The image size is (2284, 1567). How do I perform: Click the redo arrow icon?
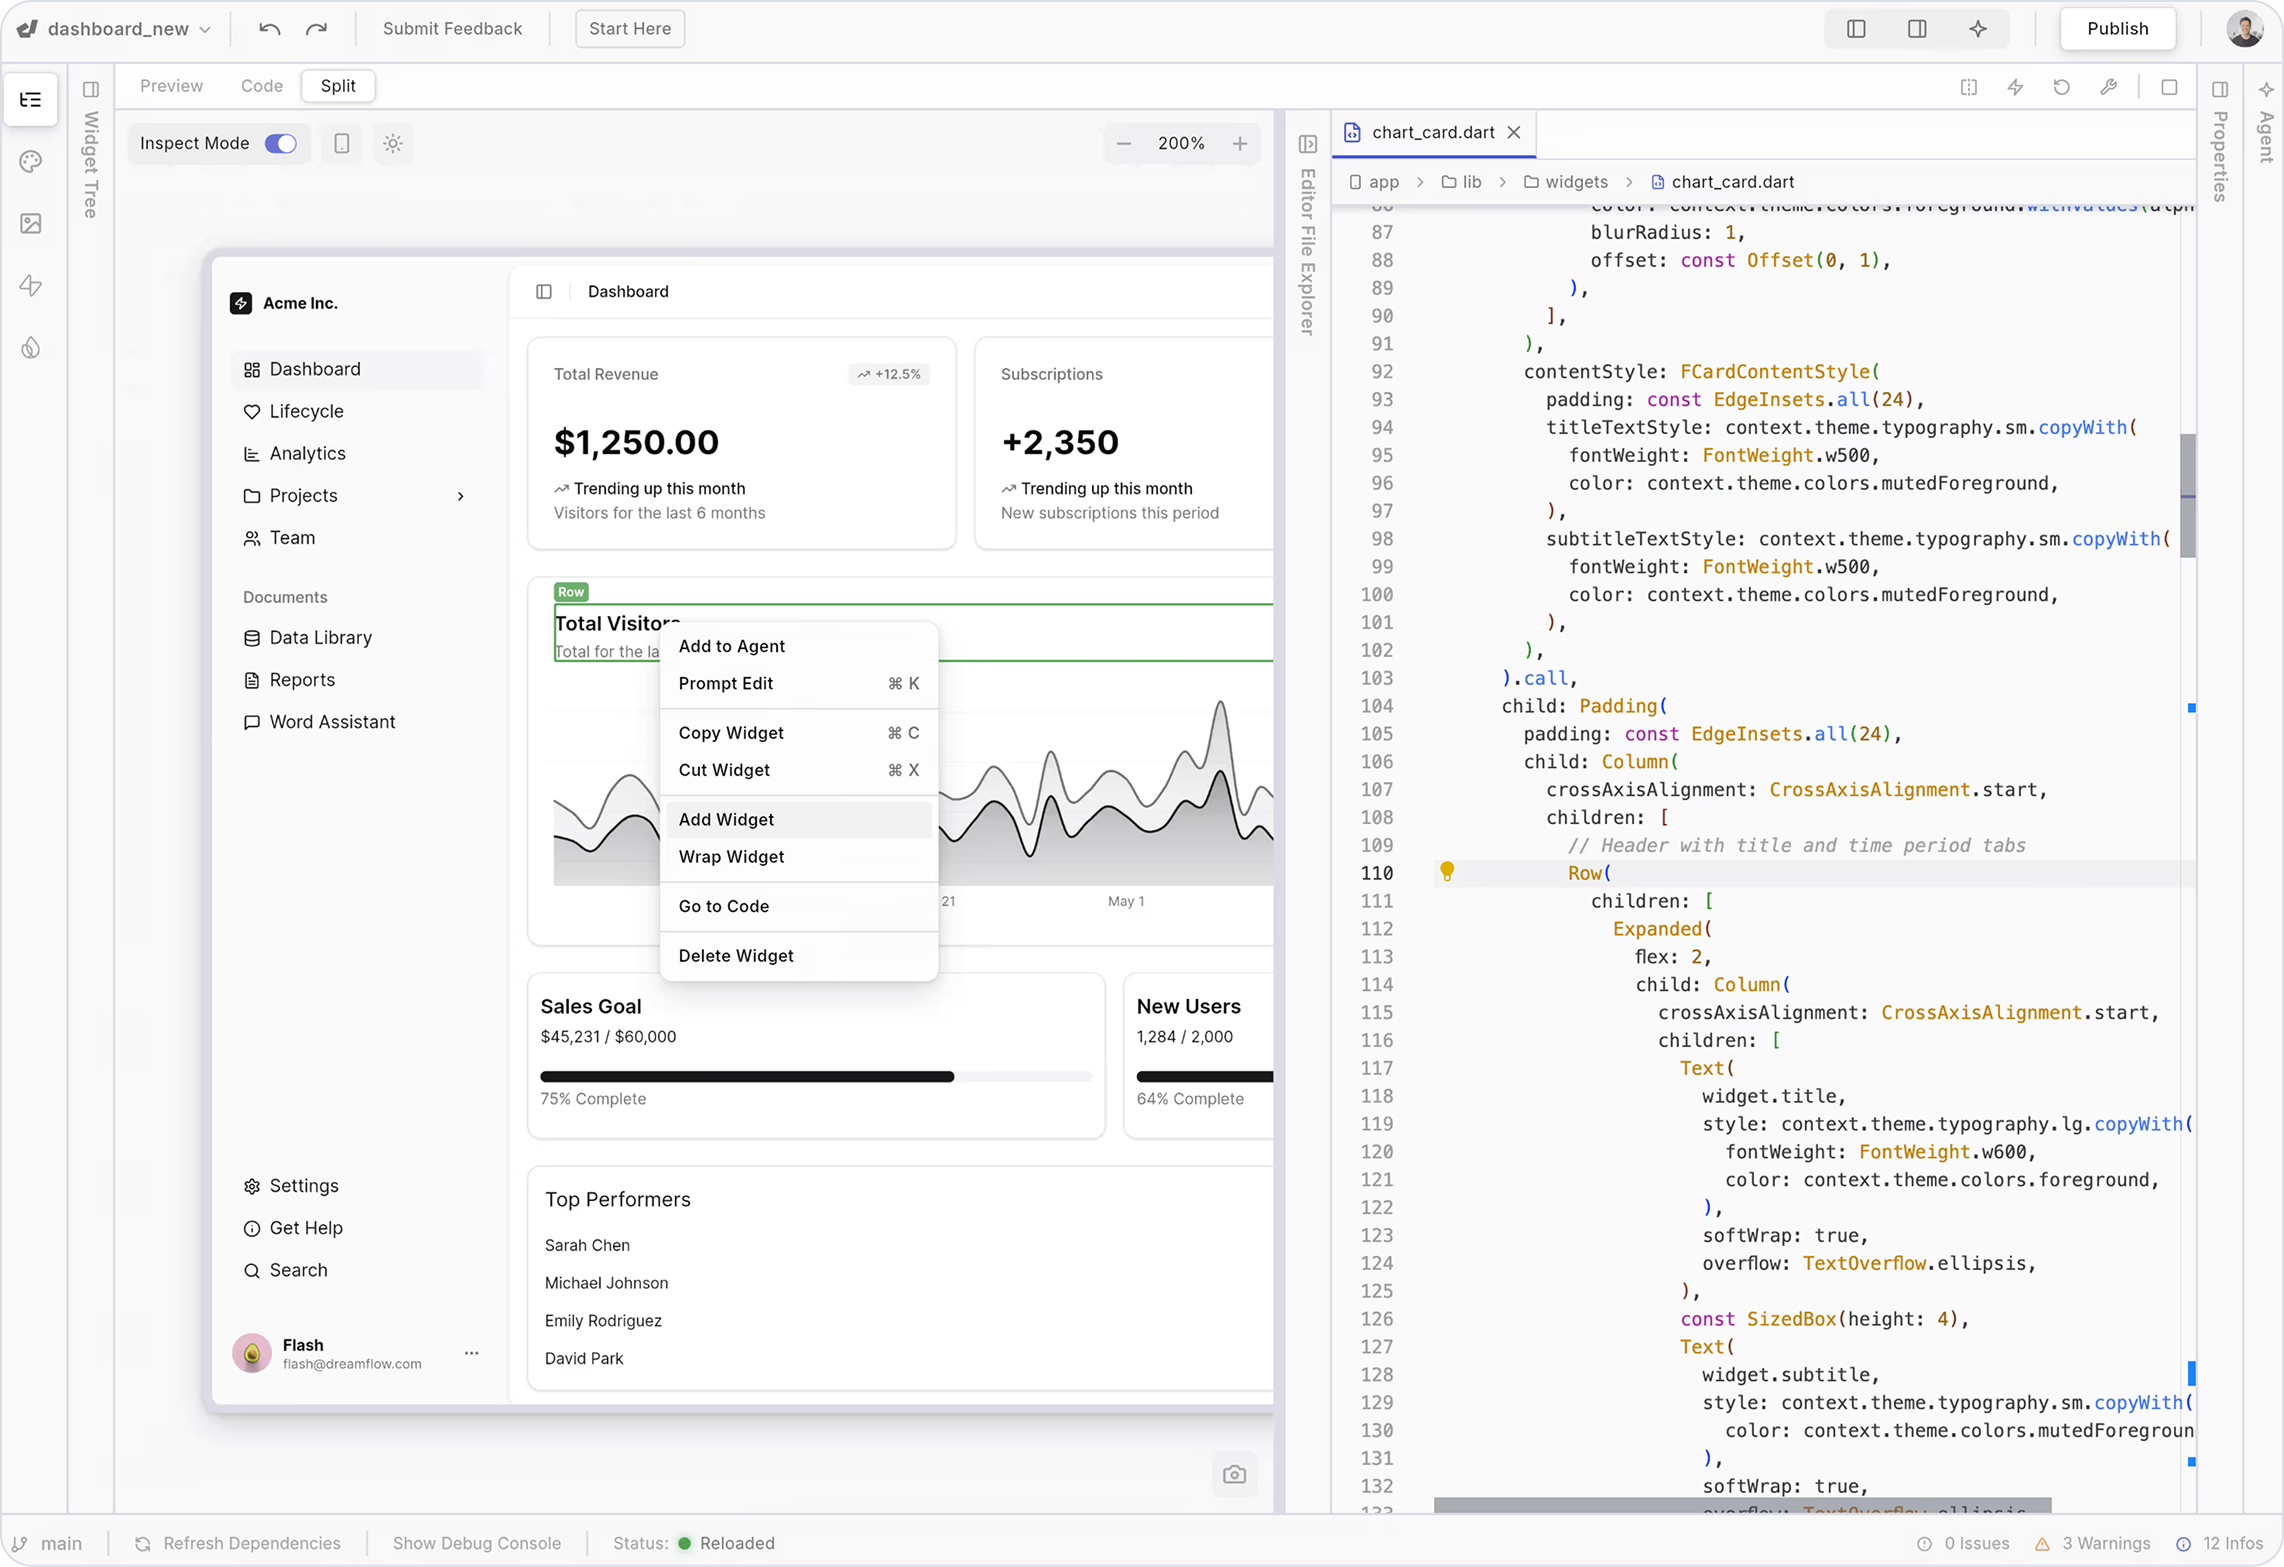pos(316,29)
